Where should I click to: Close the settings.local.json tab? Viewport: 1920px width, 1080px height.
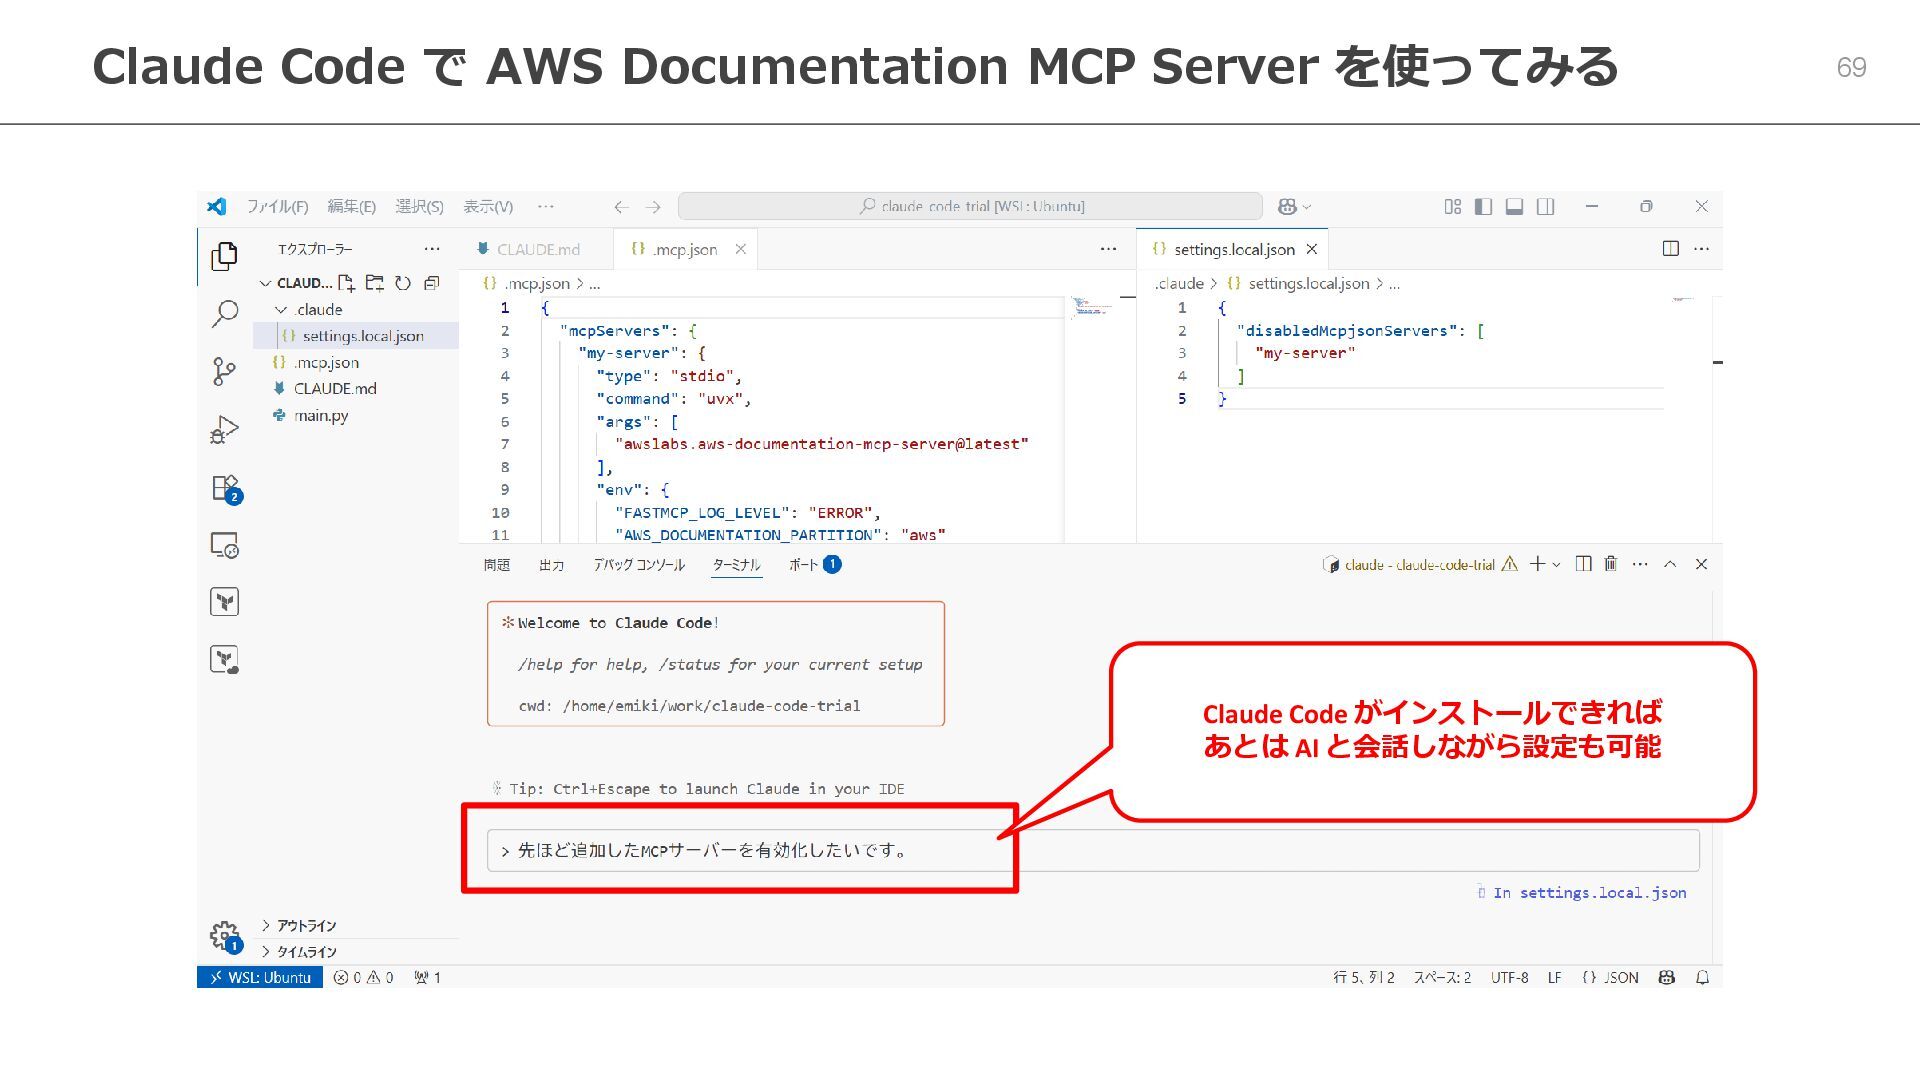click(x=1312, y=249)
